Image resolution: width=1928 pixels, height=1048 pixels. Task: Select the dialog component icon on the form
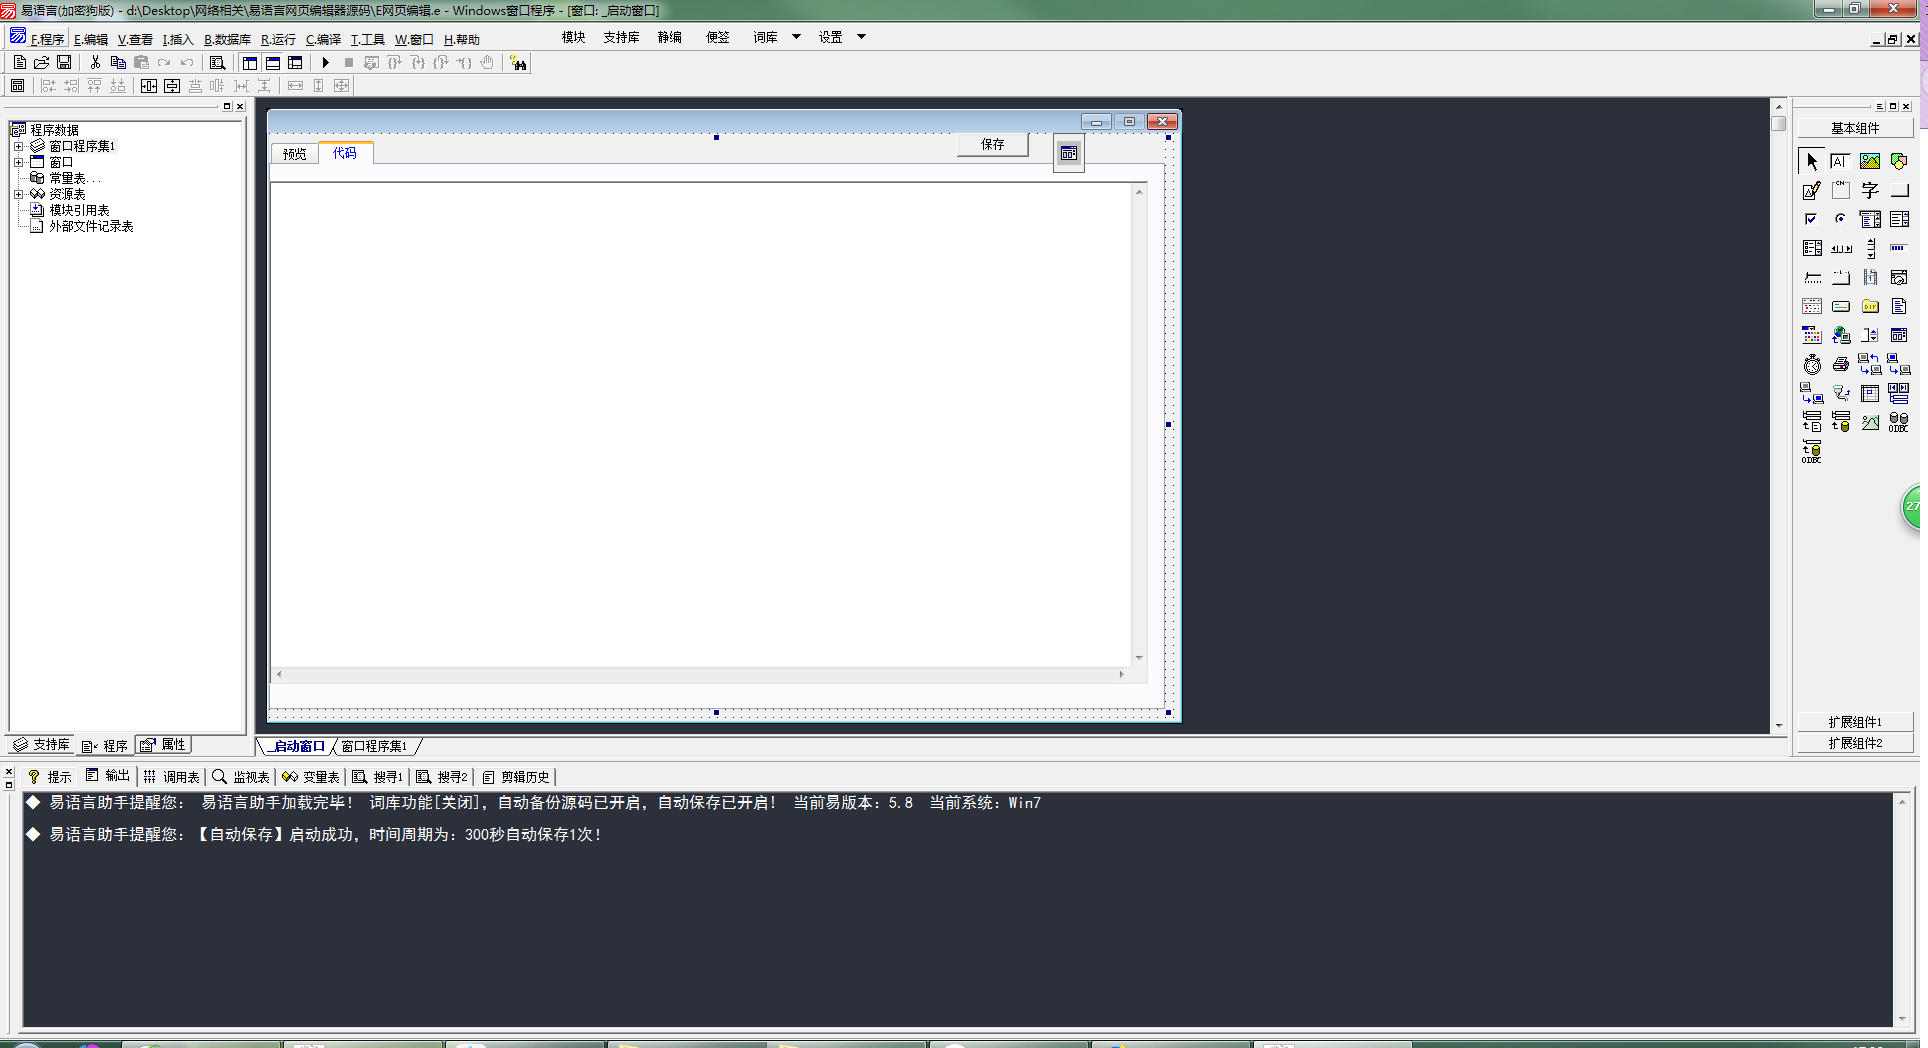[x=1069, y=153]
